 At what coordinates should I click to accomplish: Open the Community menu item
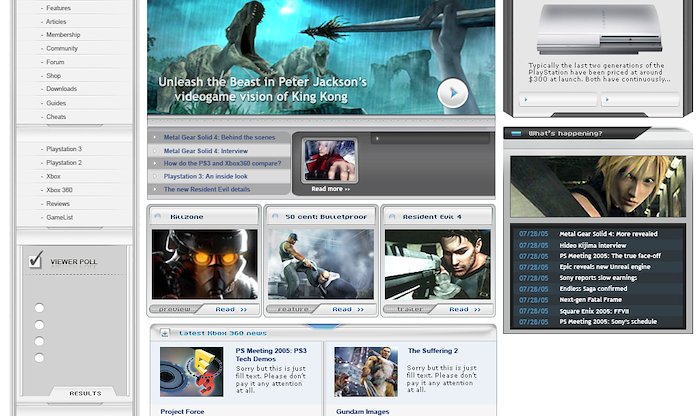click(62, 48)
